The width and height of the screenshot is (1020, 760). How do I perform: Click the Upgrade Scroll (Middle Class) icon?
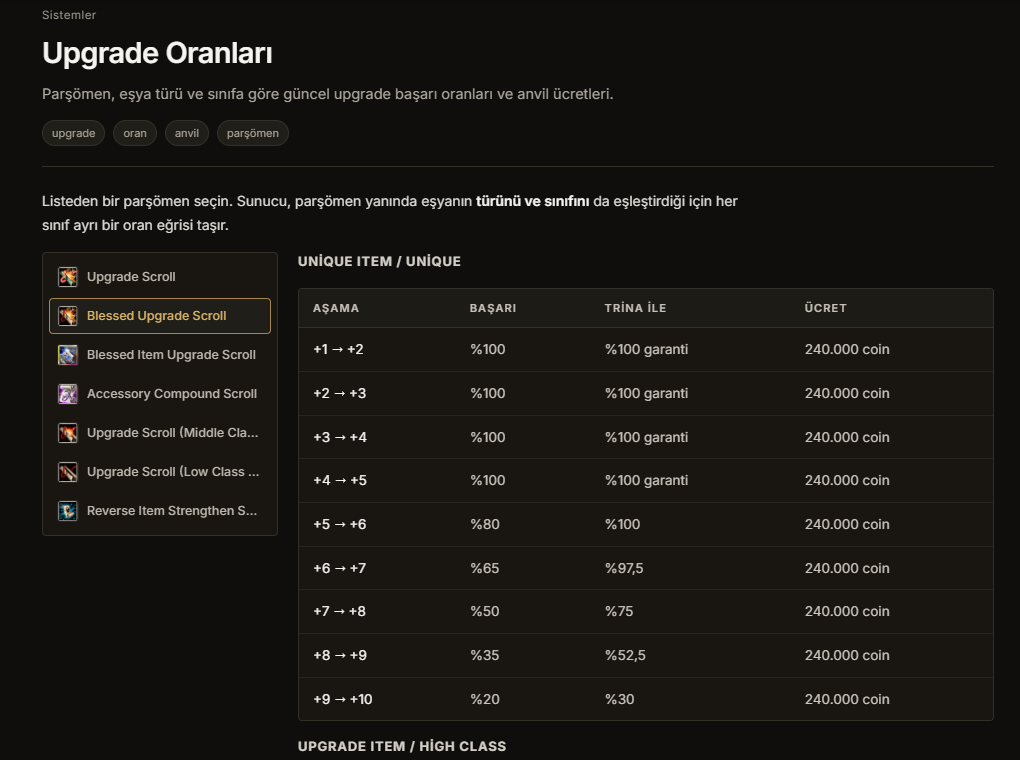[x=68, y=433]
